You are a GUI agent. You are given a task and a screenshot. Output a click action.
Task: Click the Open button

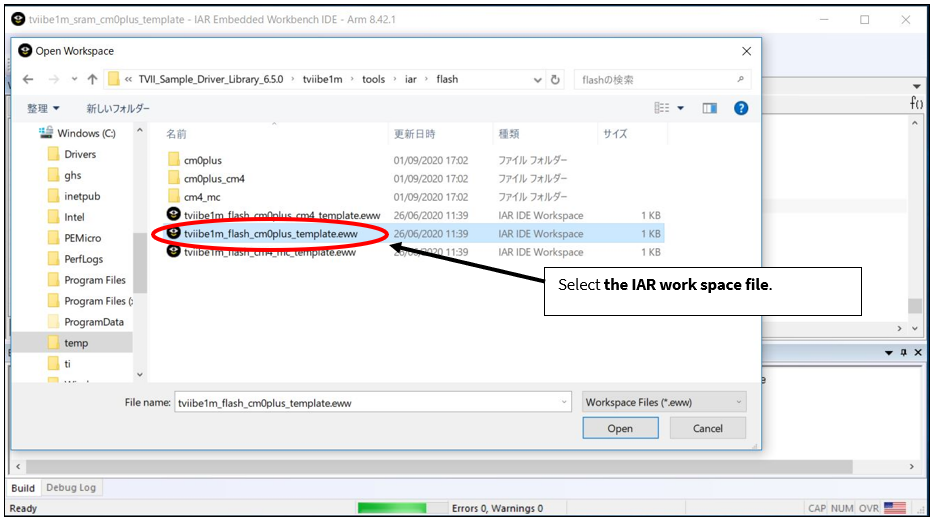click(x=620, y=428)
